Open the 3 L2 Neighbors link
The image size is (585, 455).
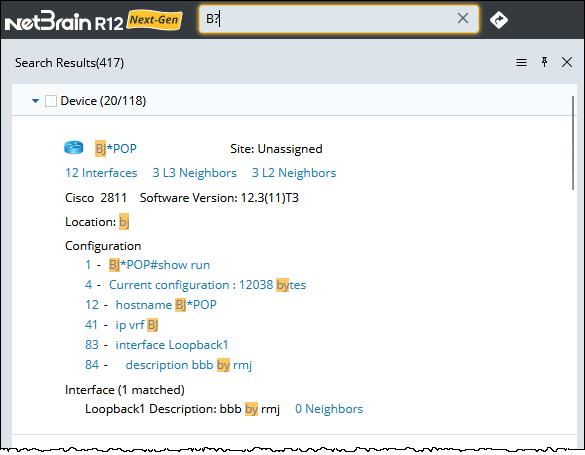294,173
